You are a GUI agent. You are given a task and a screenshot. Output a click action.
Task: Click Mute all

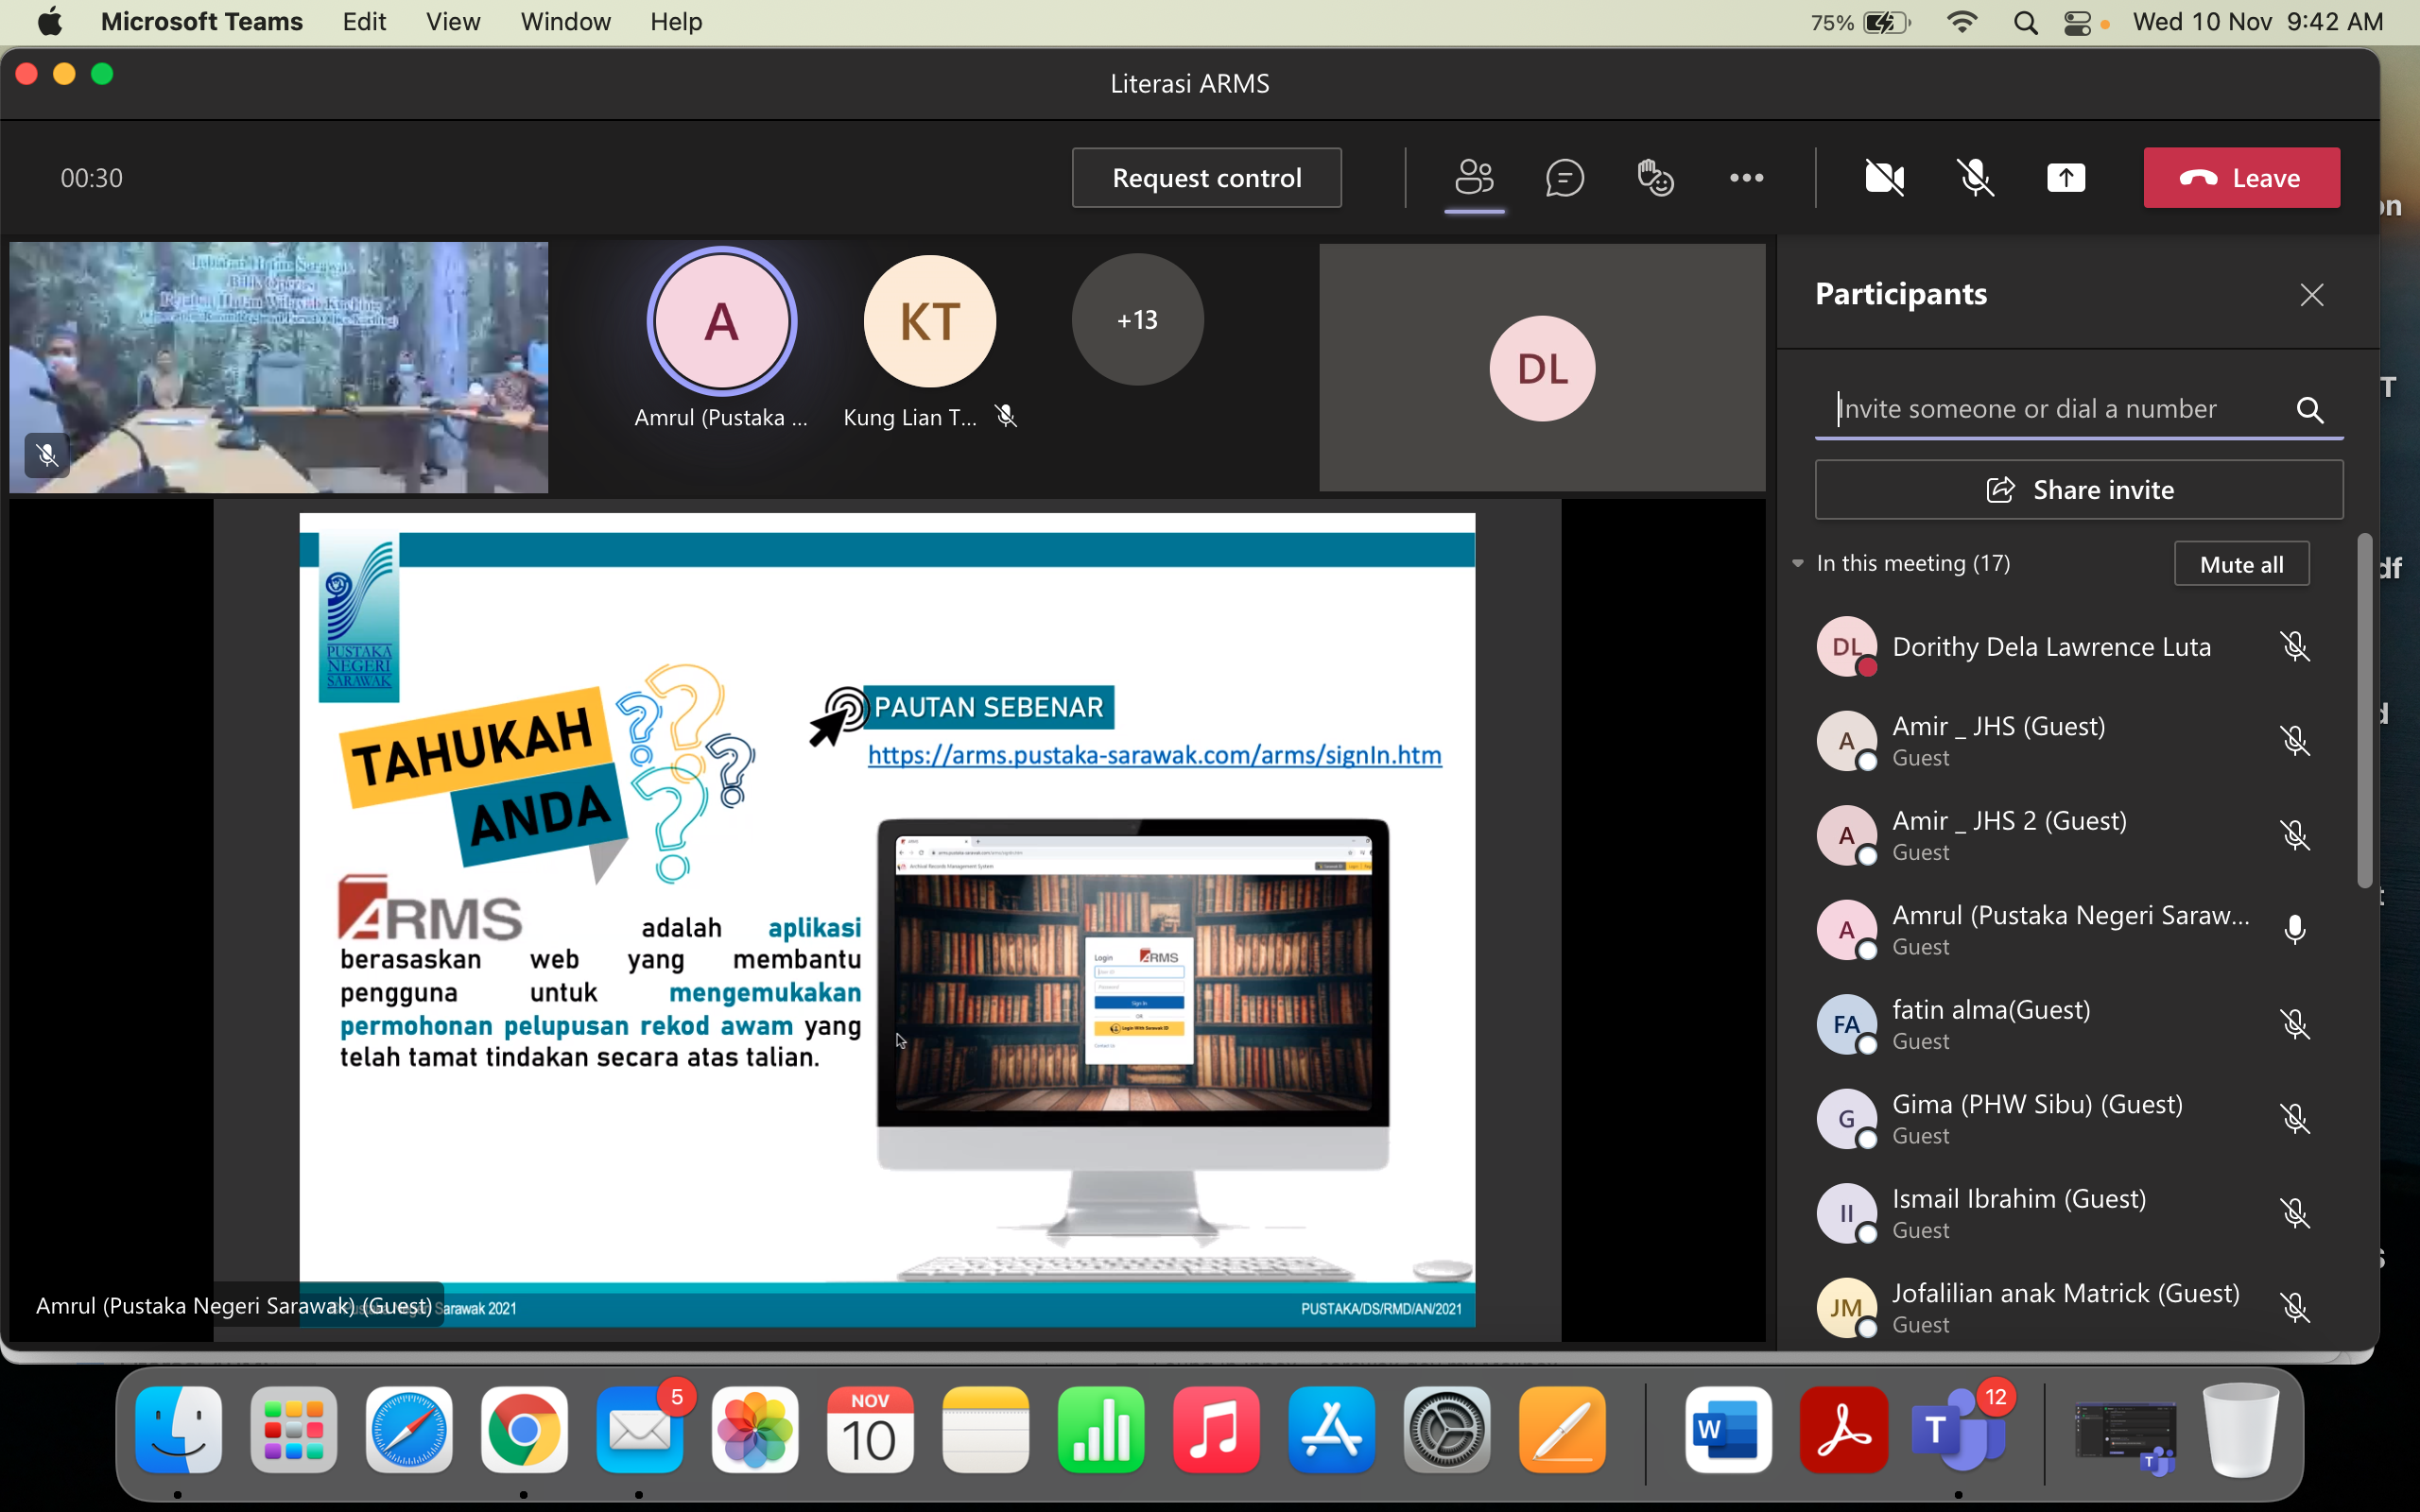tap(2241, 564)
